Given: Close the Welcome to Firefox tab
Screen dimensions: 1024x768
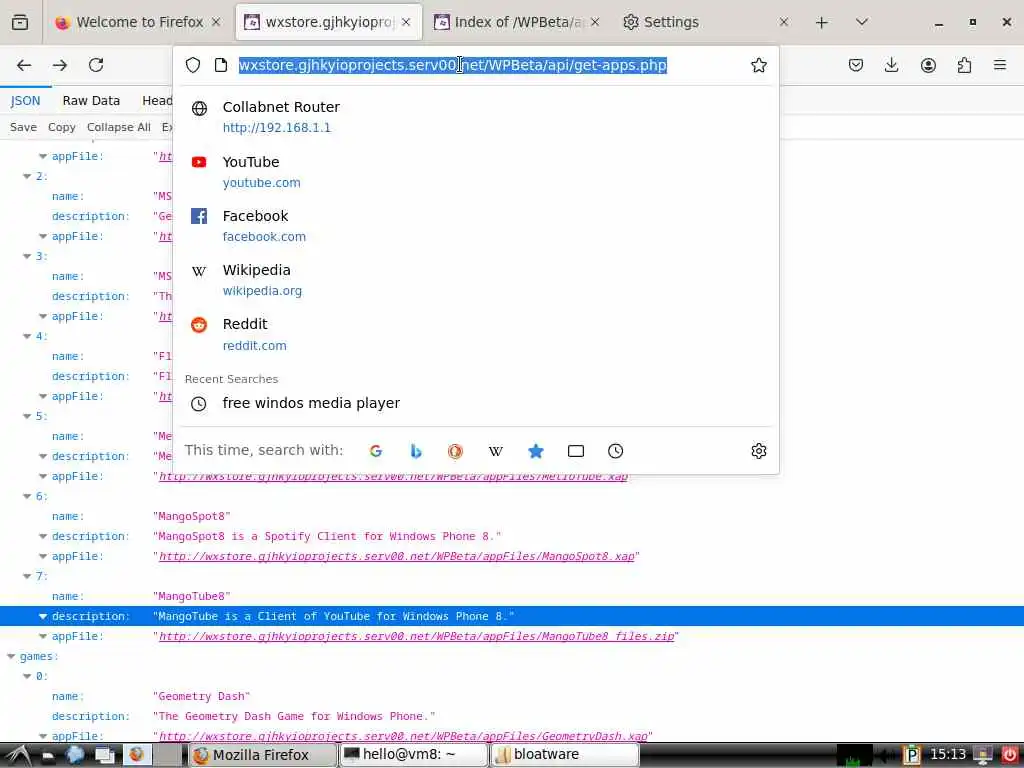Looking at the screenshot, I should (x=216, y=22).
